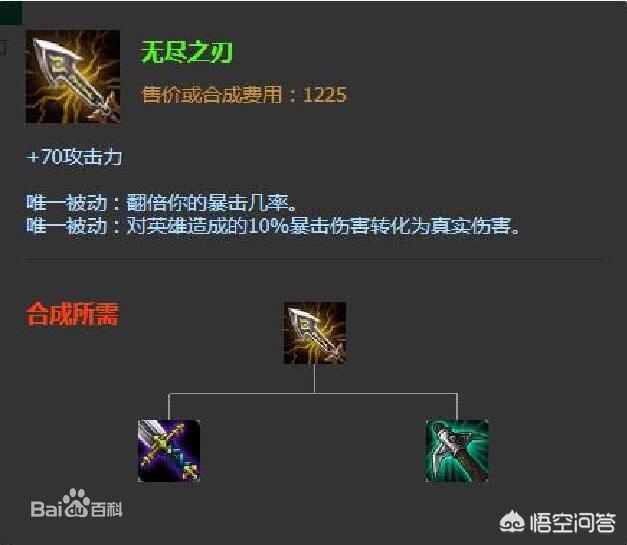Image resolution: width=627 pixels, height=545 pixels.
Task: Click the first 唯一被动 label
Action: tap(66, 203)
